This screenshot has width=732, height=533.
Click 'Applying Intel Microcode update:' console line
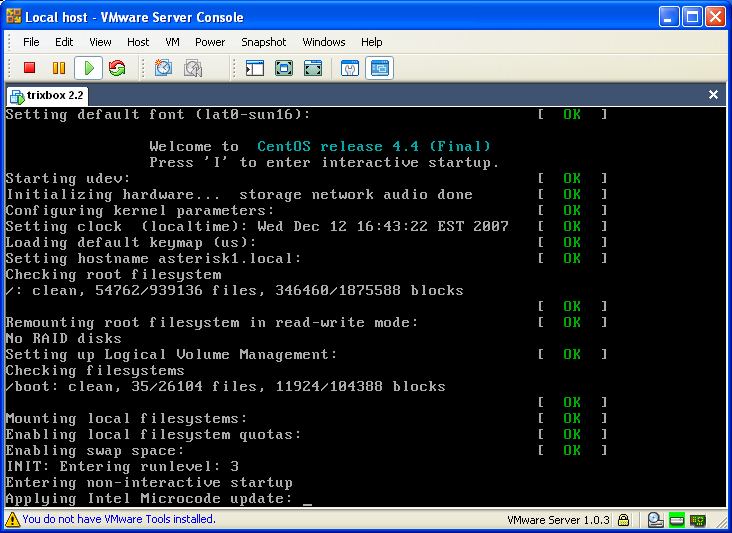(x=149, y=499)
